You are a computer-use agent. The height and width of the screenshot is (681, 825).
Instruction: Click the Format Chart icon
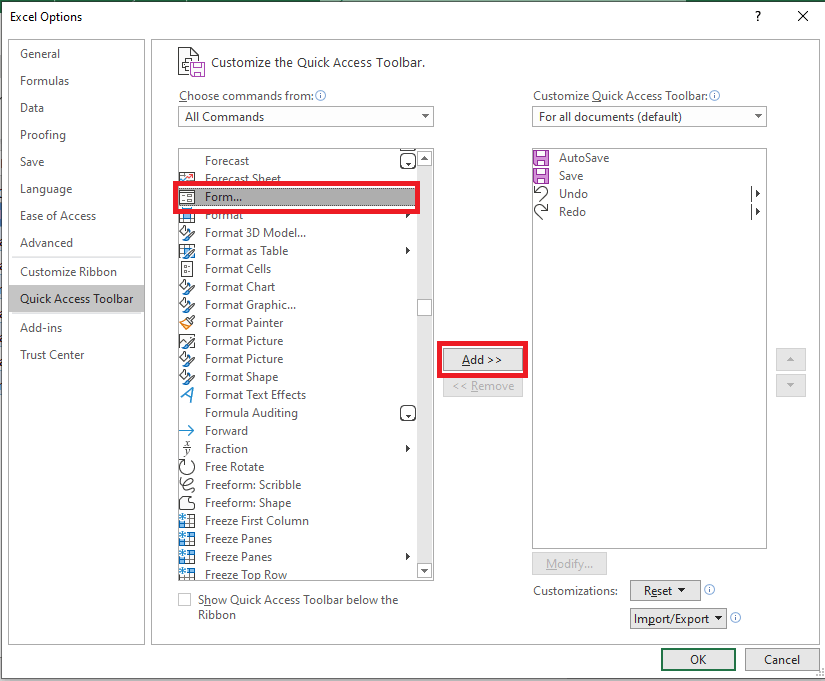point(187,287)
